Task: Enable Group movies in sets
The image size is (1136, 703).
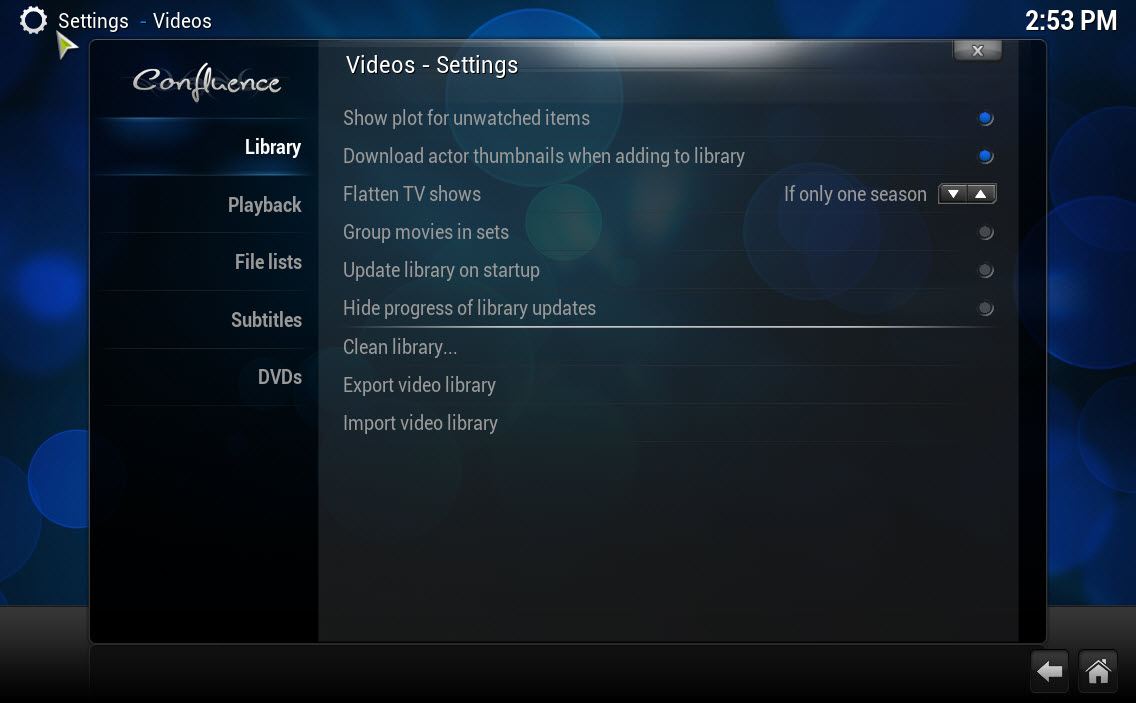Action: 985,232
